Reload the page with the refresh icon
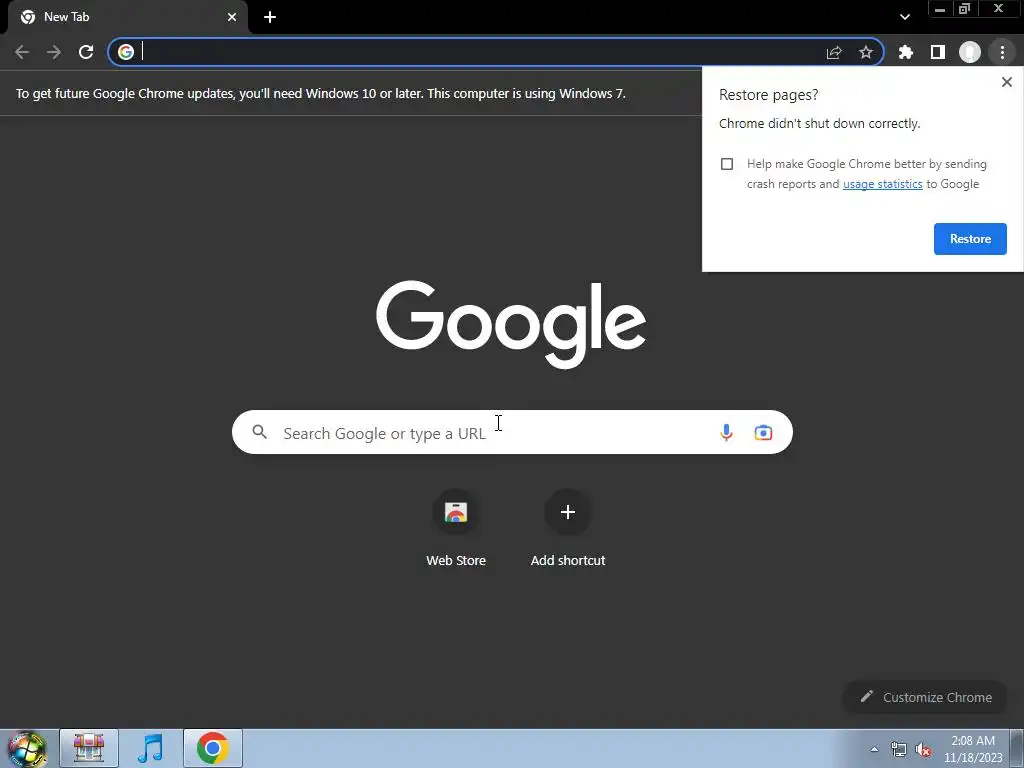 point(86,52)
